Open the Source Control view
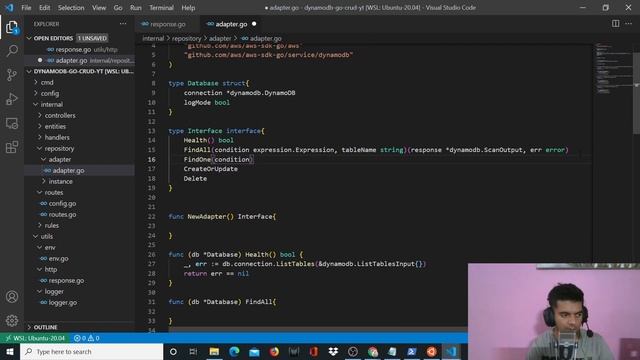640x360 pixels. 12,75
